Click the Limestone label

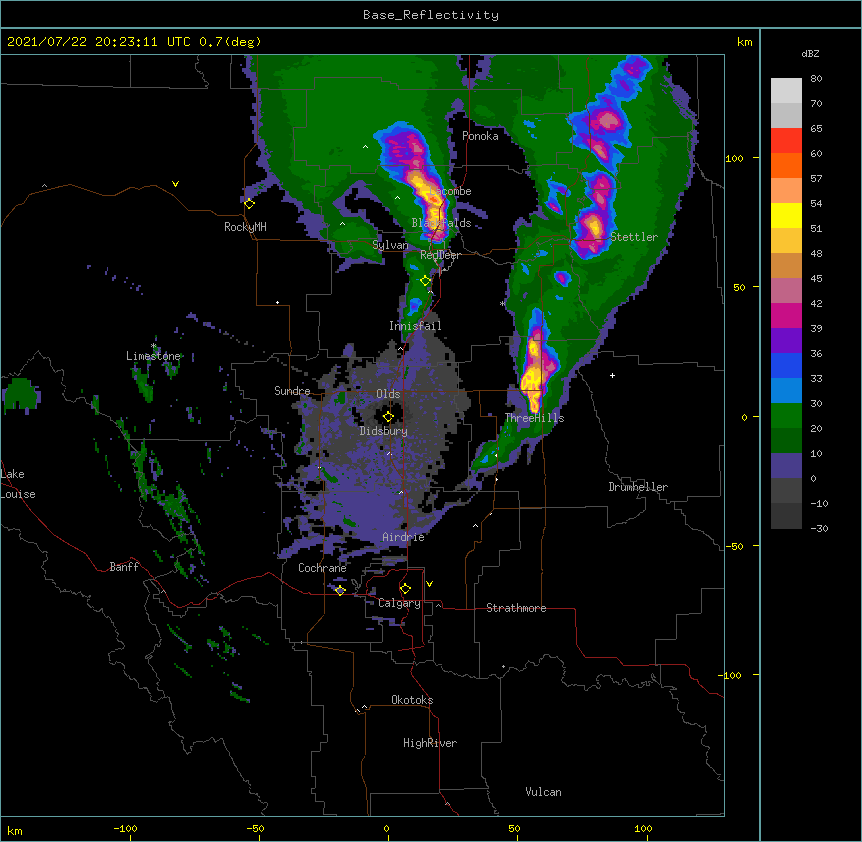(x=153, y=356)
